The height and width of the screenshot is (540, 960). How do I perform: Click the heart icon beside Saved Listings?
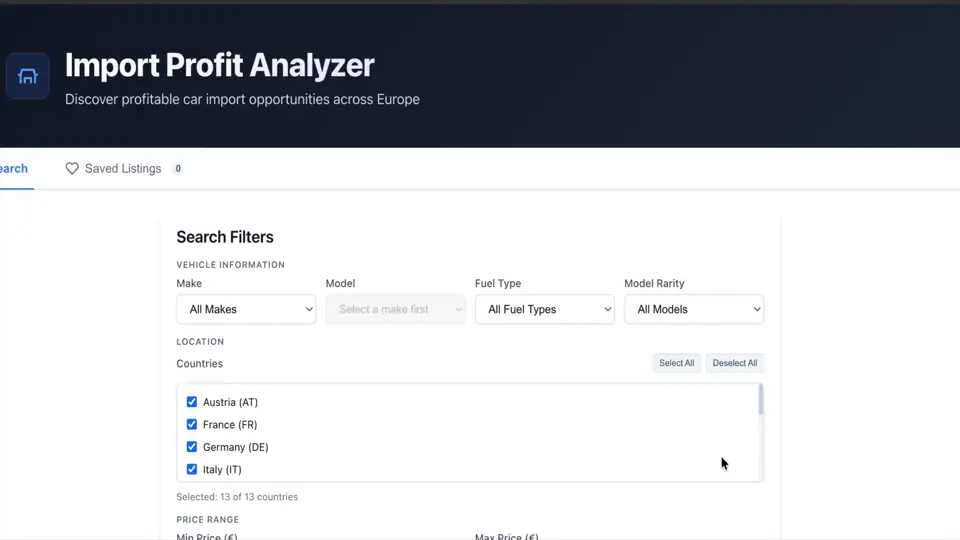[x=72, y=169]
